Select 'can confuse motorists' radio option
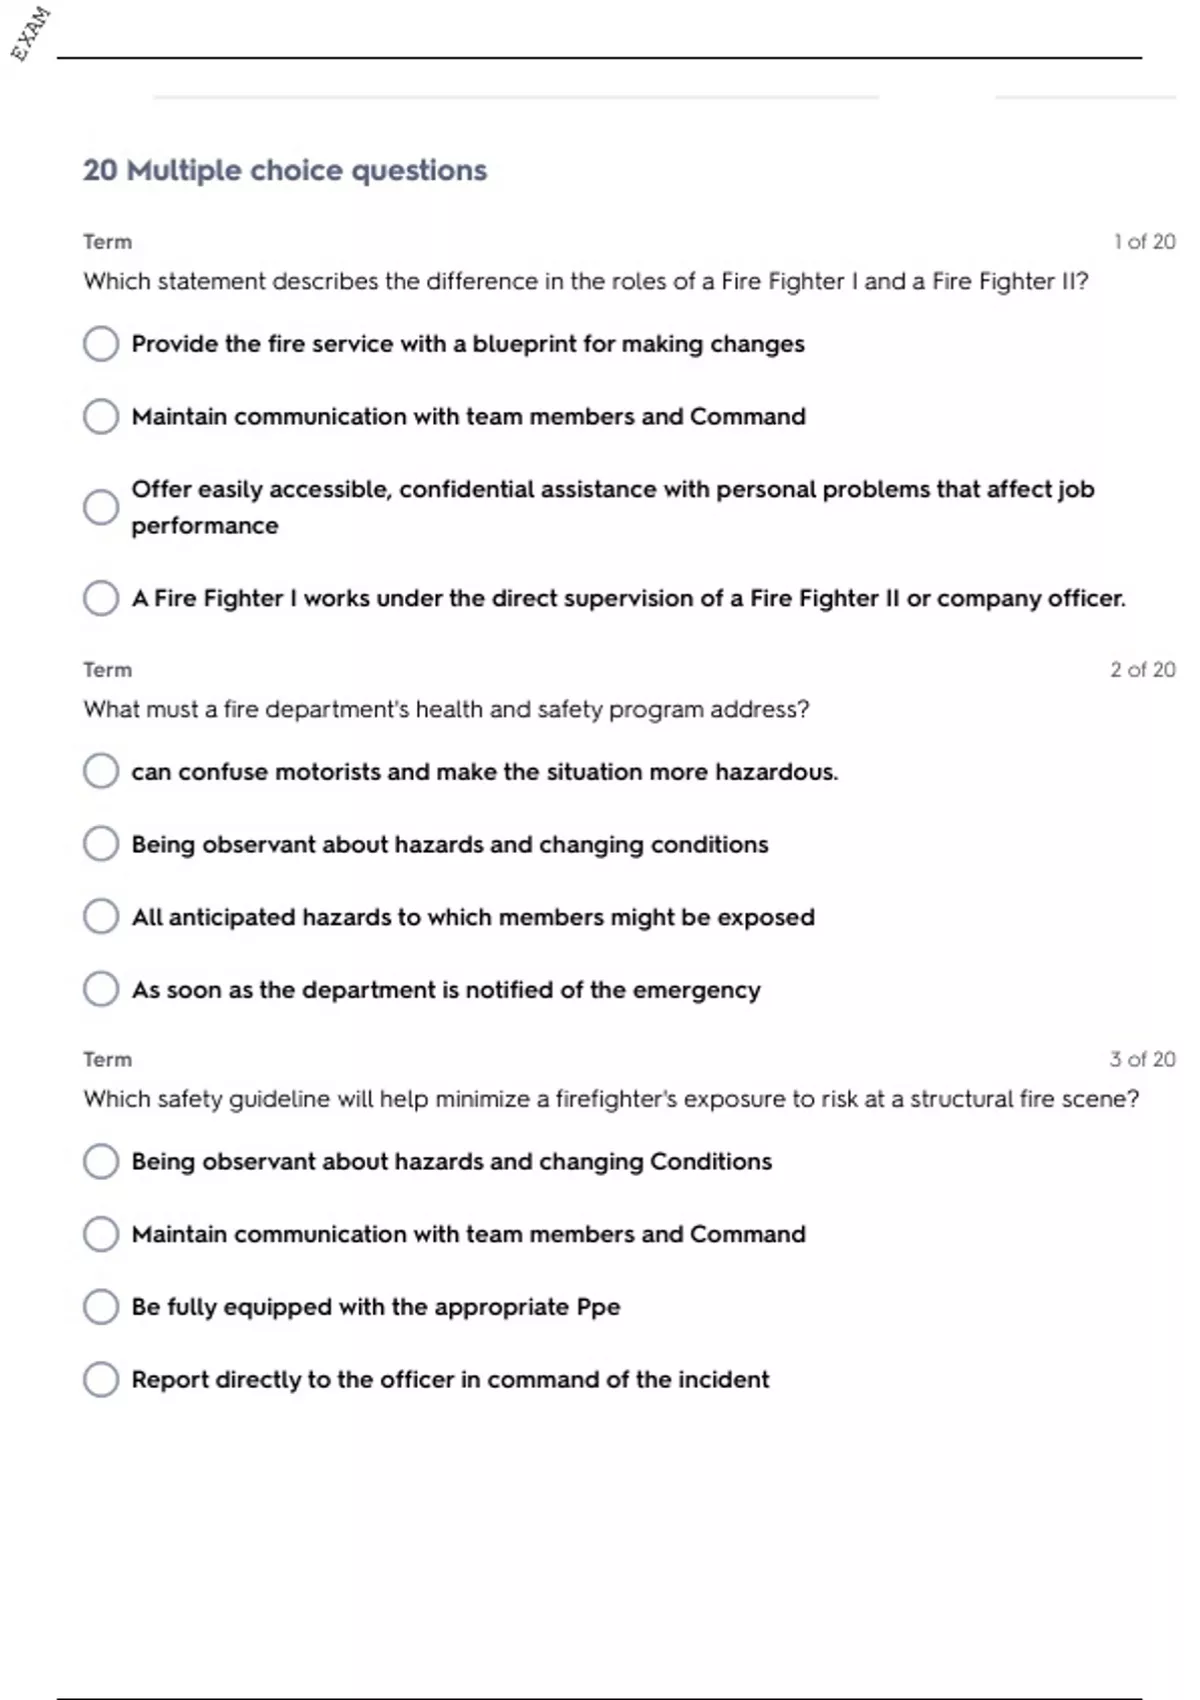 101,771
